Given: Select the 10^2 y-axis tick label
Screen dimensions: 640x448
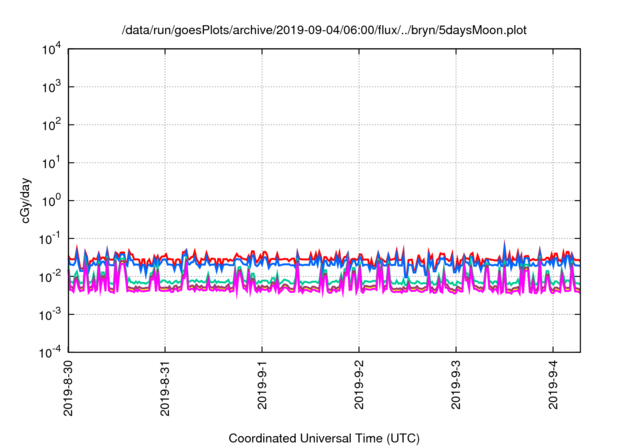Looking at the screenshot, I should [51, 125].
